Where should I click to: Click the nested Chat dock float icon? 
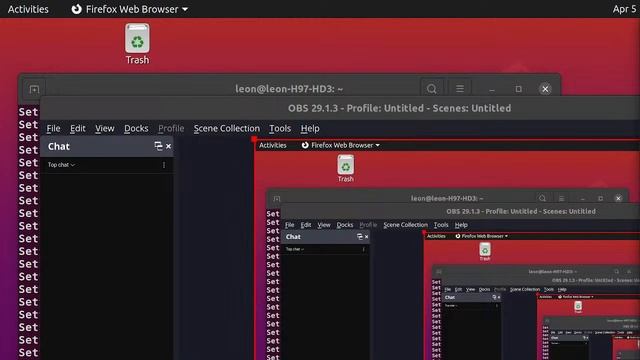[360, 237]
